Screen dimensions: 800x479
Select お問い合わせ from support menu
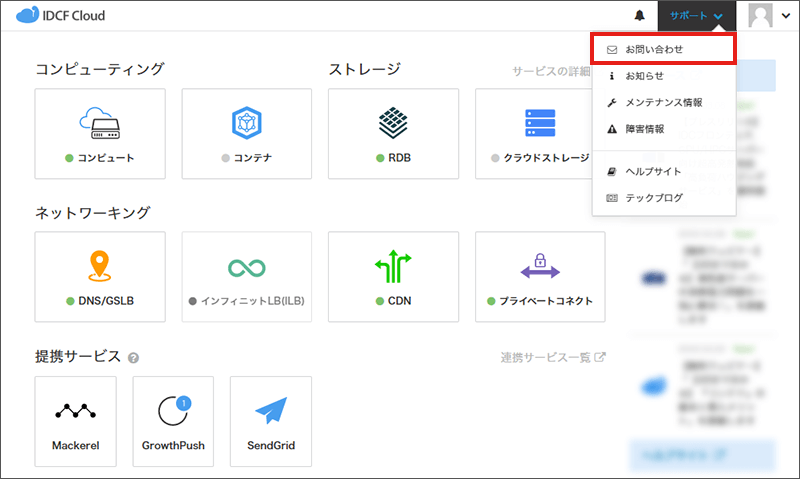point(664,48)
